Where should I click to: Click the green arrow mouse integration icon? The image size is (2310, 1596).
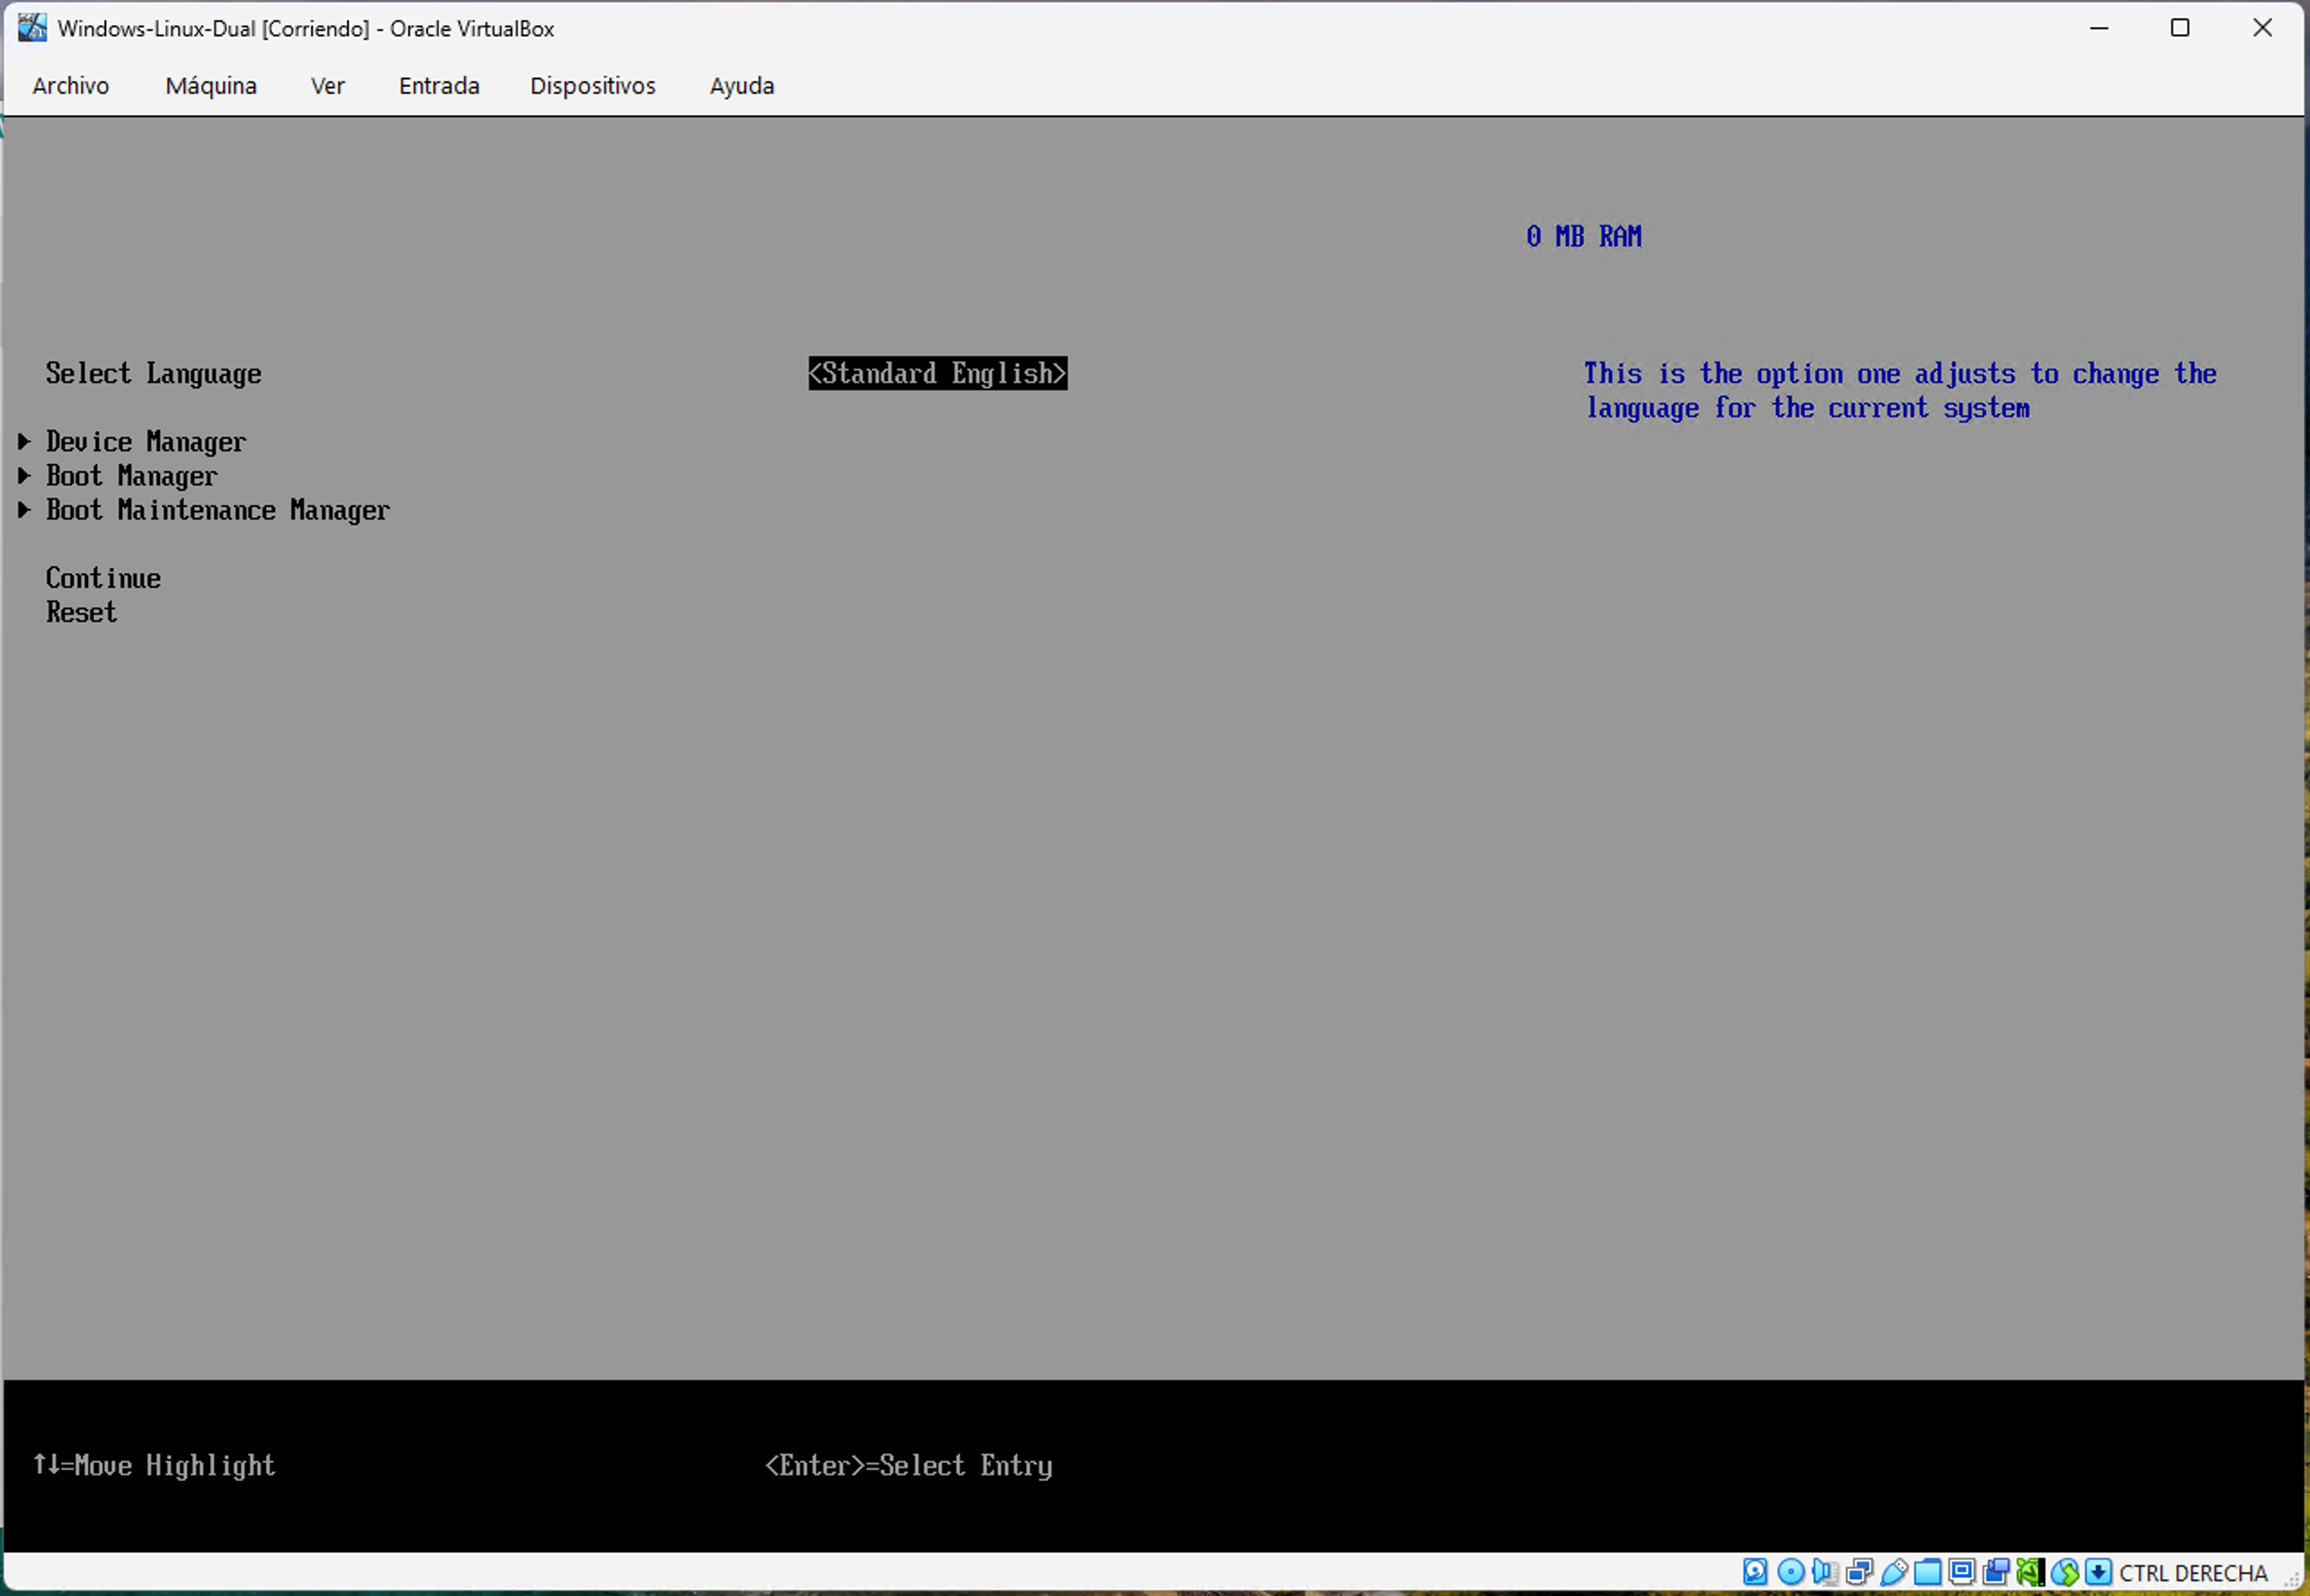(2065, 1572)
